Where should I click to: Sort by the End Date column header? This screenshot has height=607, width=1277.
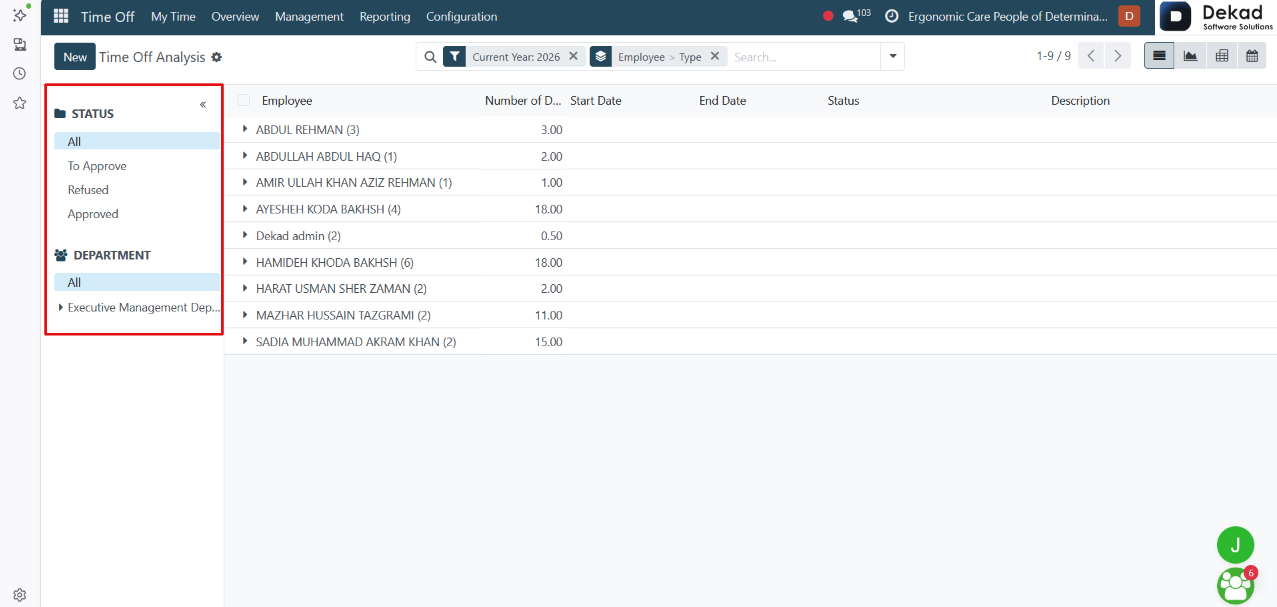coord(722,100)
